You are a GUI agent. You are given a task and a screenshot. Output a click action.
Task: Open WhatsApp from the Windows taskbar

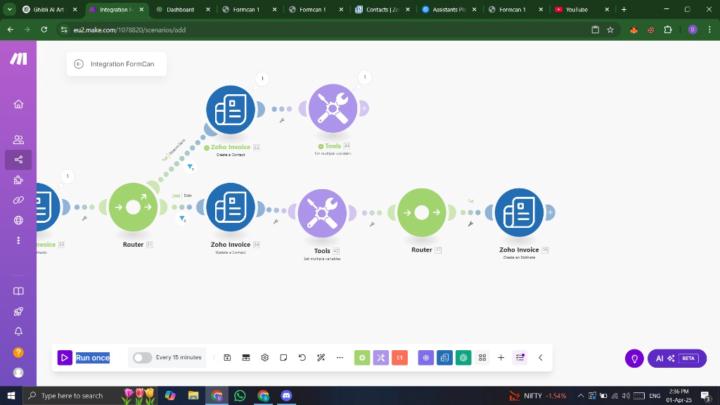240,395
